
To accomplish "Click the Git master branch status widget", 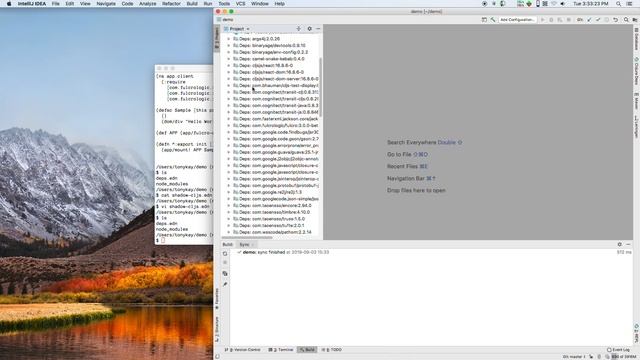I will pyautogui.click(x=573, y=357).
